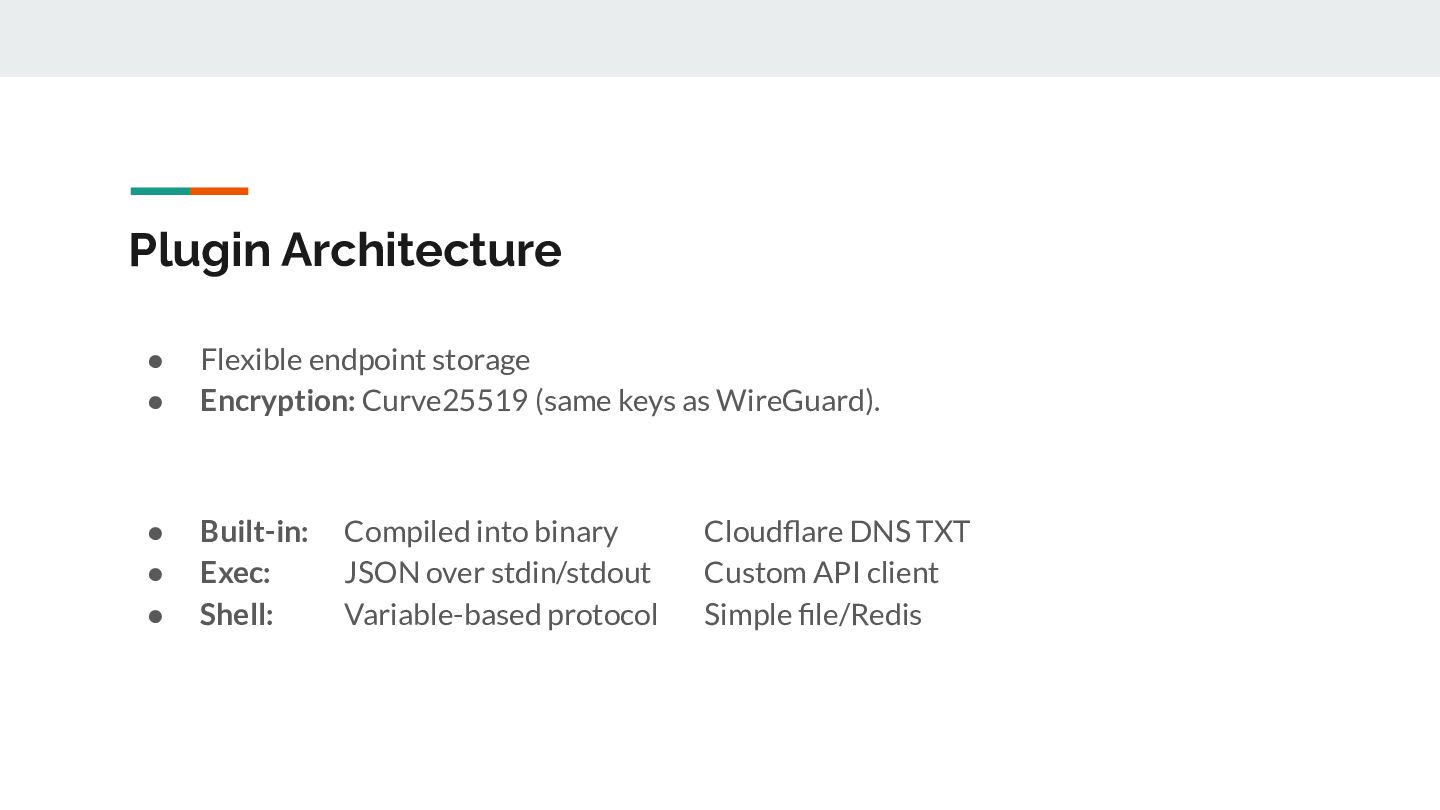Click the teal segment of accent bar
The width and height of the screenshot is (1440, 810).
[x=160, y=190]
